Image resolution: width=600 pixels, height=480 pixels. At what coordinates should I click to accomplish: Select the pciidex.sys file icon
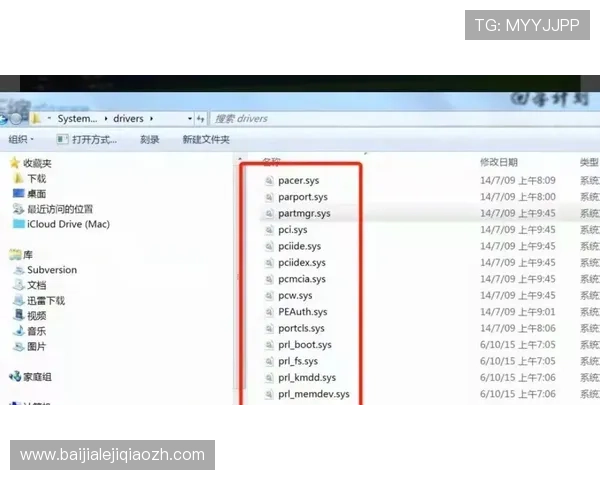coord(269,263)
